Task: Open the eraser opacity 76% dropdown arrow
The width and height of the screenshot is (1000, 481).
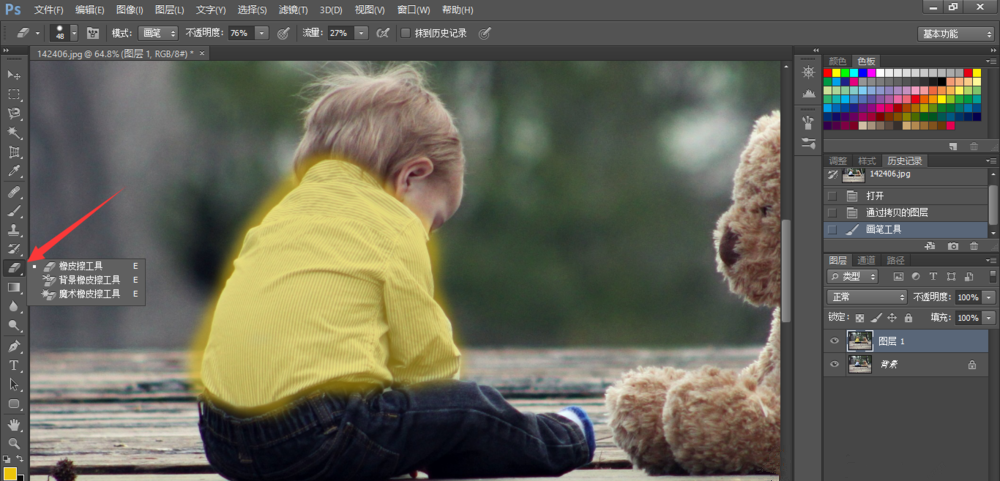Action: 262,33
